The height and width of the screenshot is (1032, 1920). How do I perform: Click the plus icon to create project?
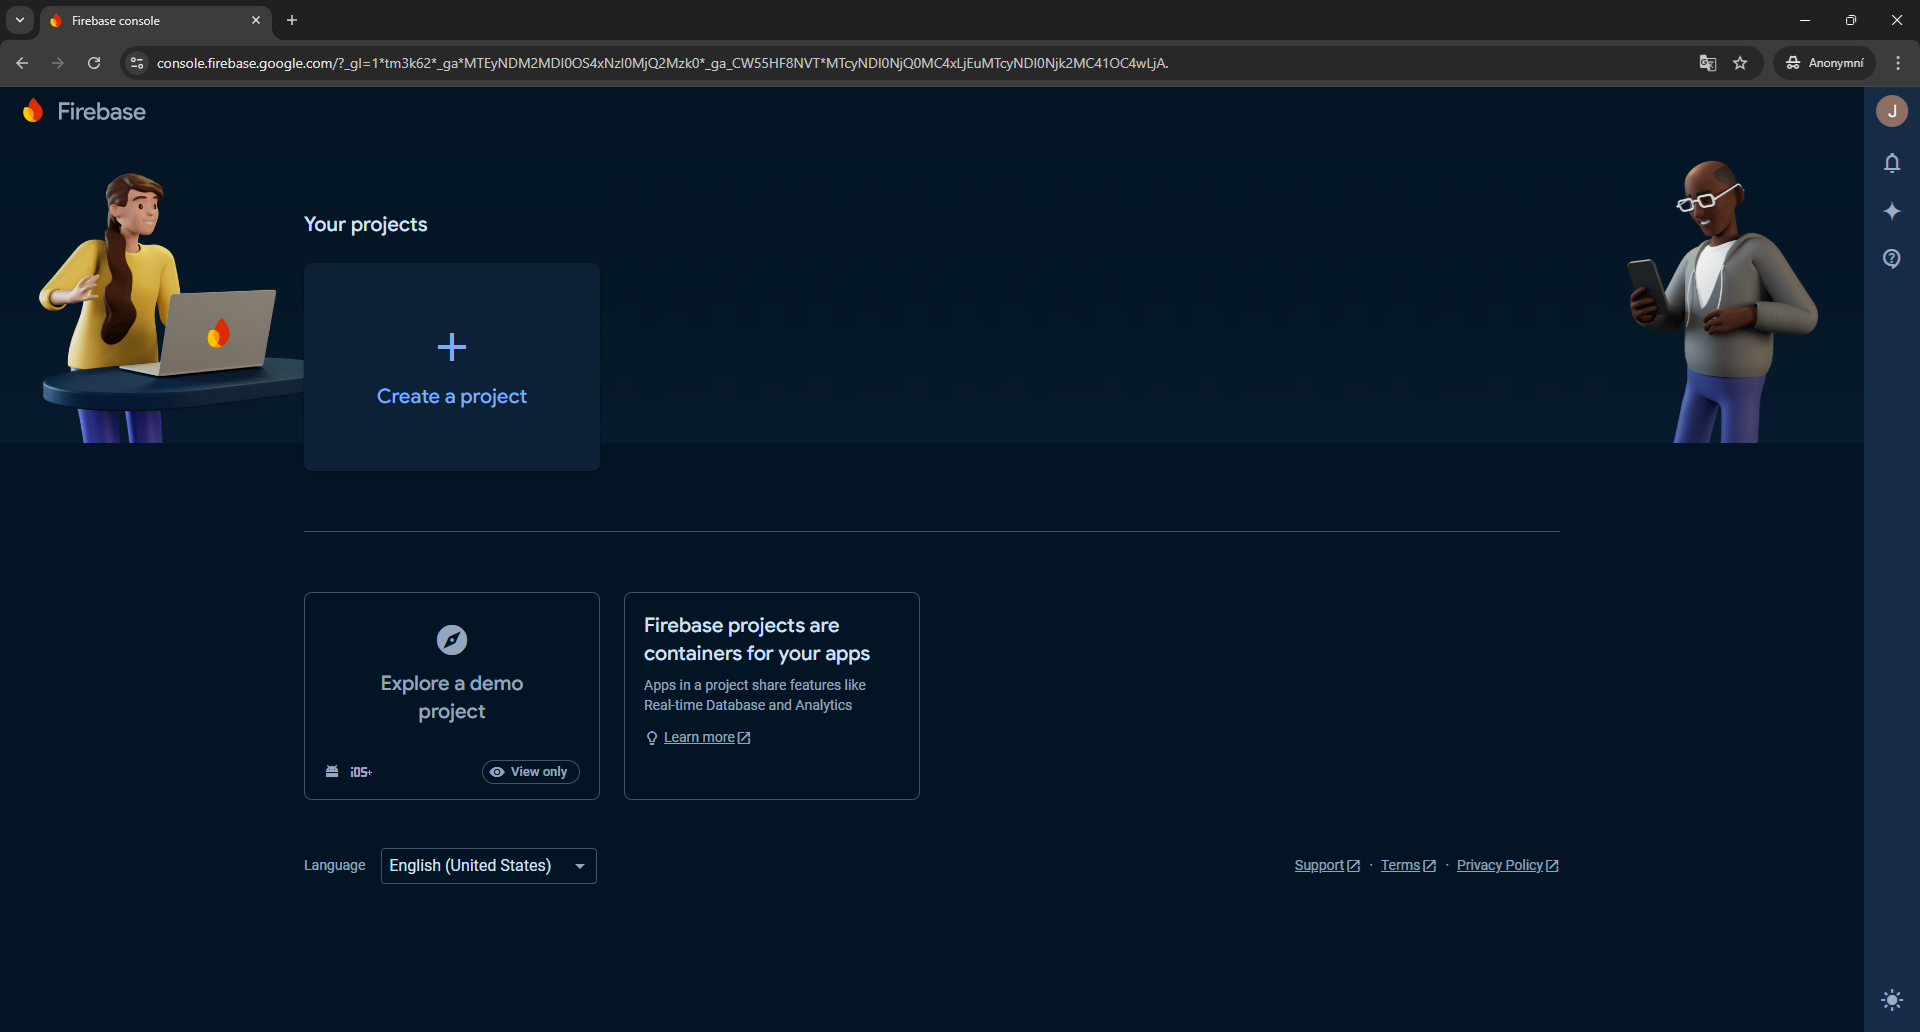coord(452,347)
